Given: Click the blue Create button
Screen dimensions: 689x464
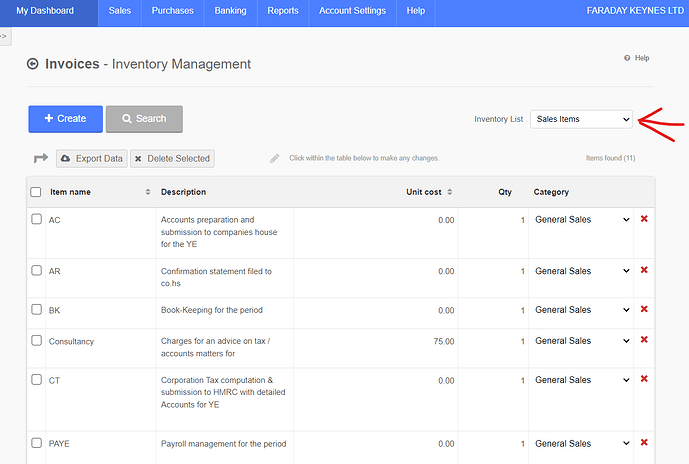Looking at the screenshot, I should pos(65,119).
